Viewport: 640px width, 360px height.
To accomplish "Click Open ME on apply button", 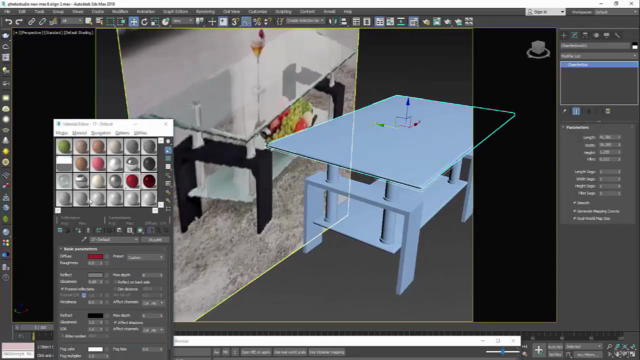I will 256,352.
